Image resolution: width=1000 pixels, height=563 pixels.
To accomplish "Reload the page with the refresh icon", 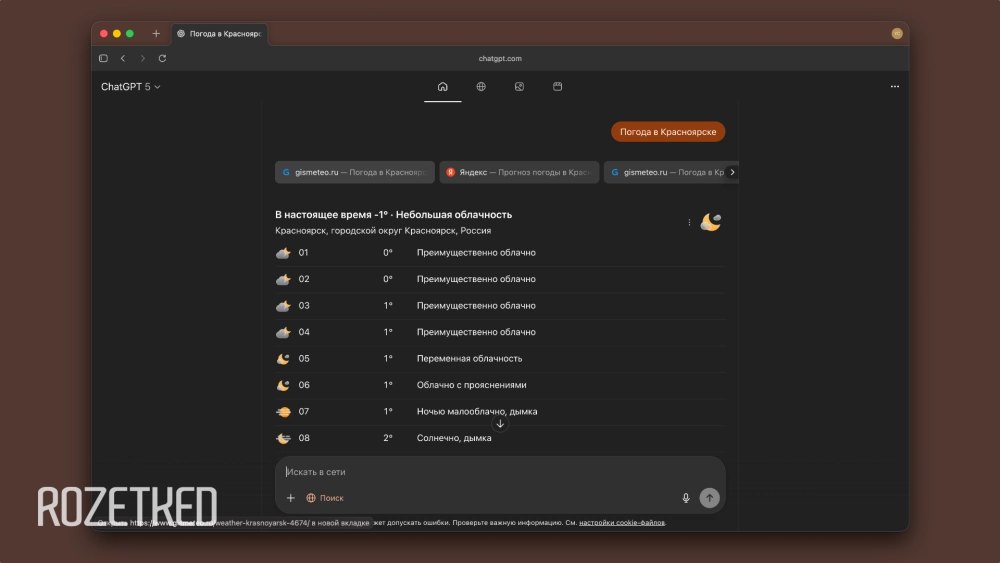I will point(162,59).
